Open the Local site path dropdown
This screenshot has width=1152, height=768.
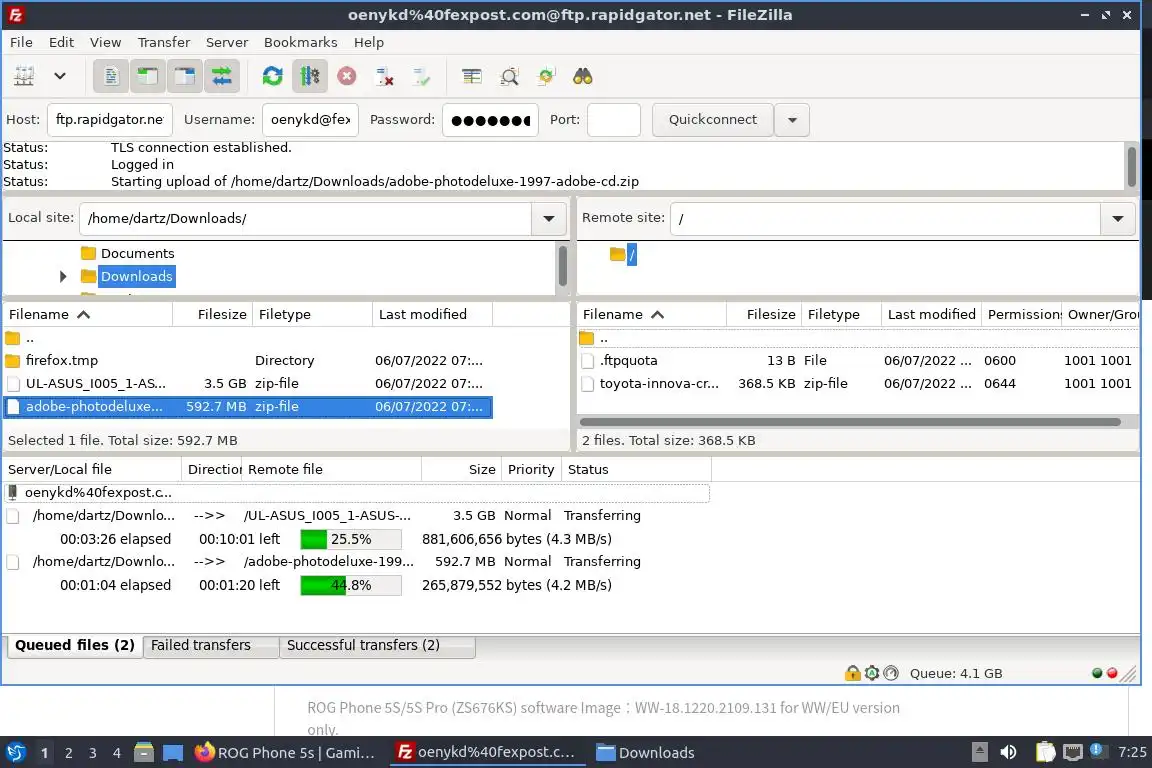[549, 218]
